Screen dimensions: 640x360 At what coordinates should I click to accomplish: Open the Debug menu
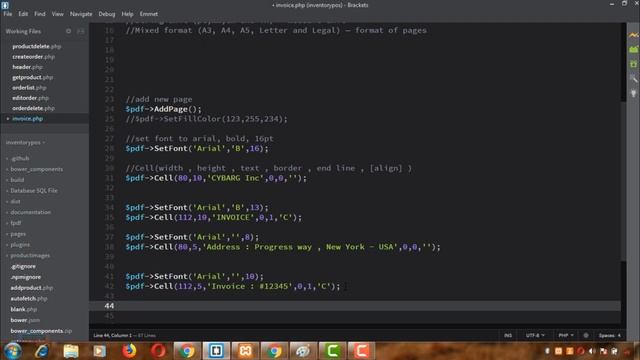click(107, 14)
